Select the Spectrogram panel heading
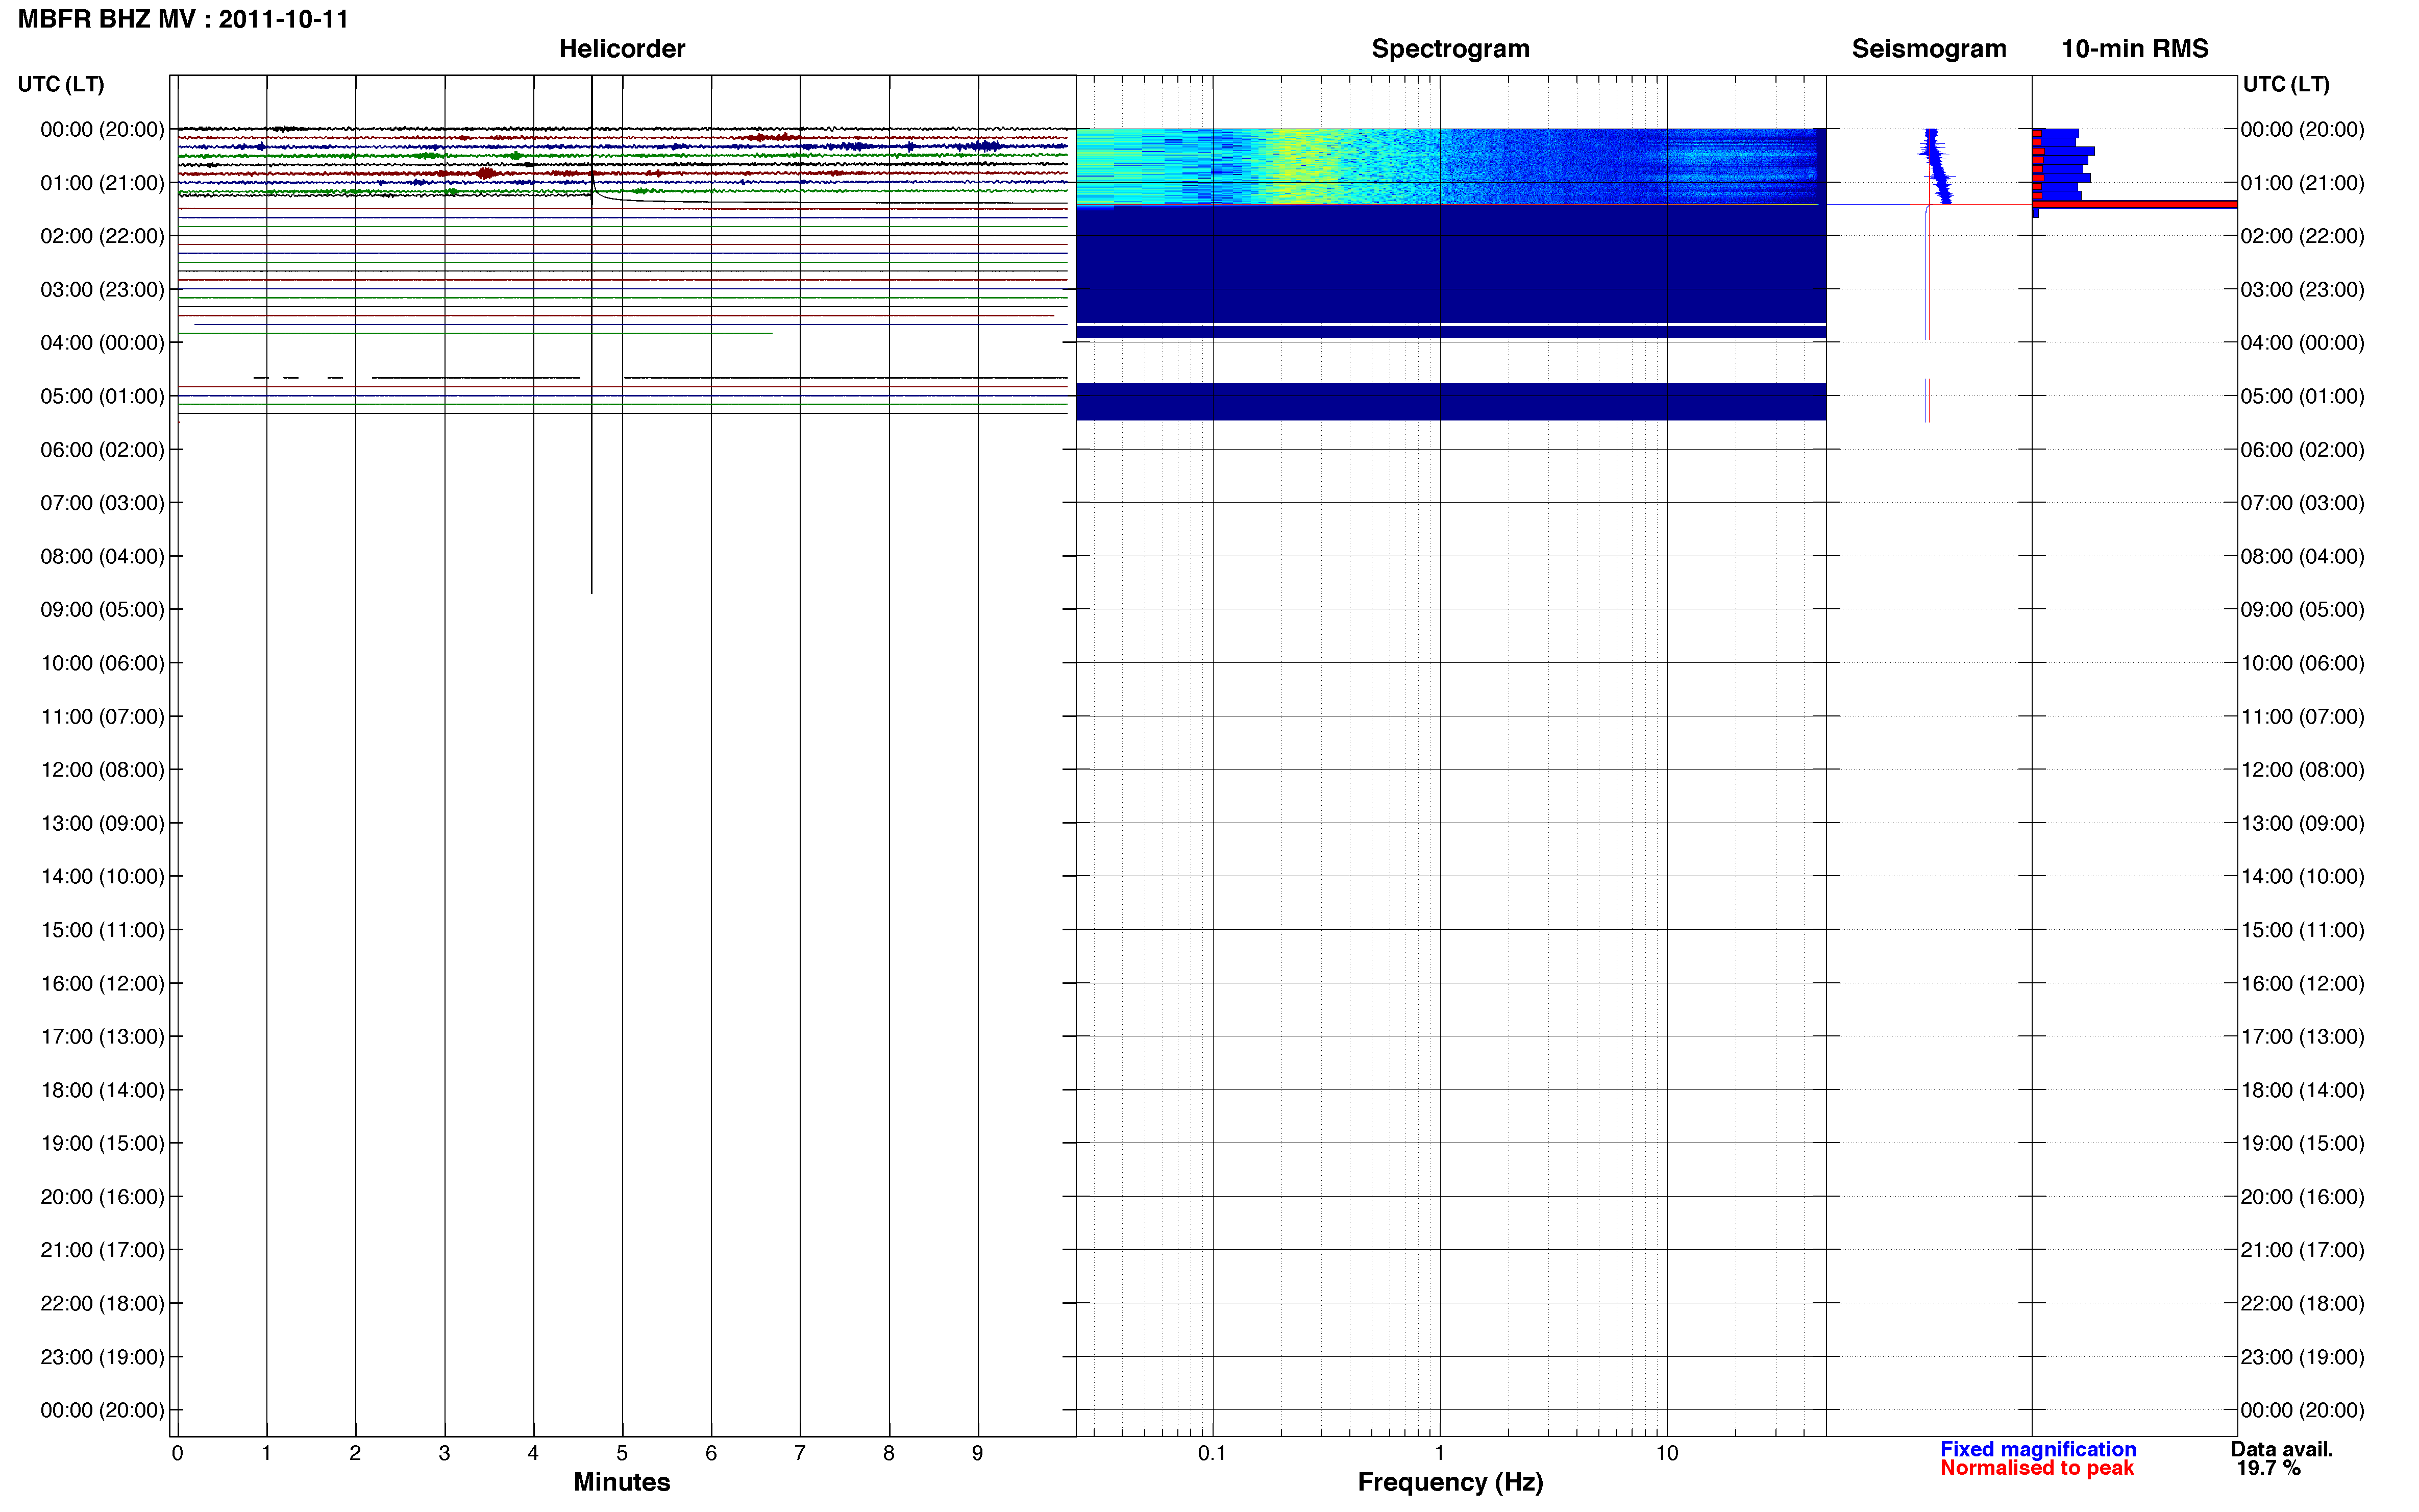The image size is (2419, 1512). (1450, 49)
